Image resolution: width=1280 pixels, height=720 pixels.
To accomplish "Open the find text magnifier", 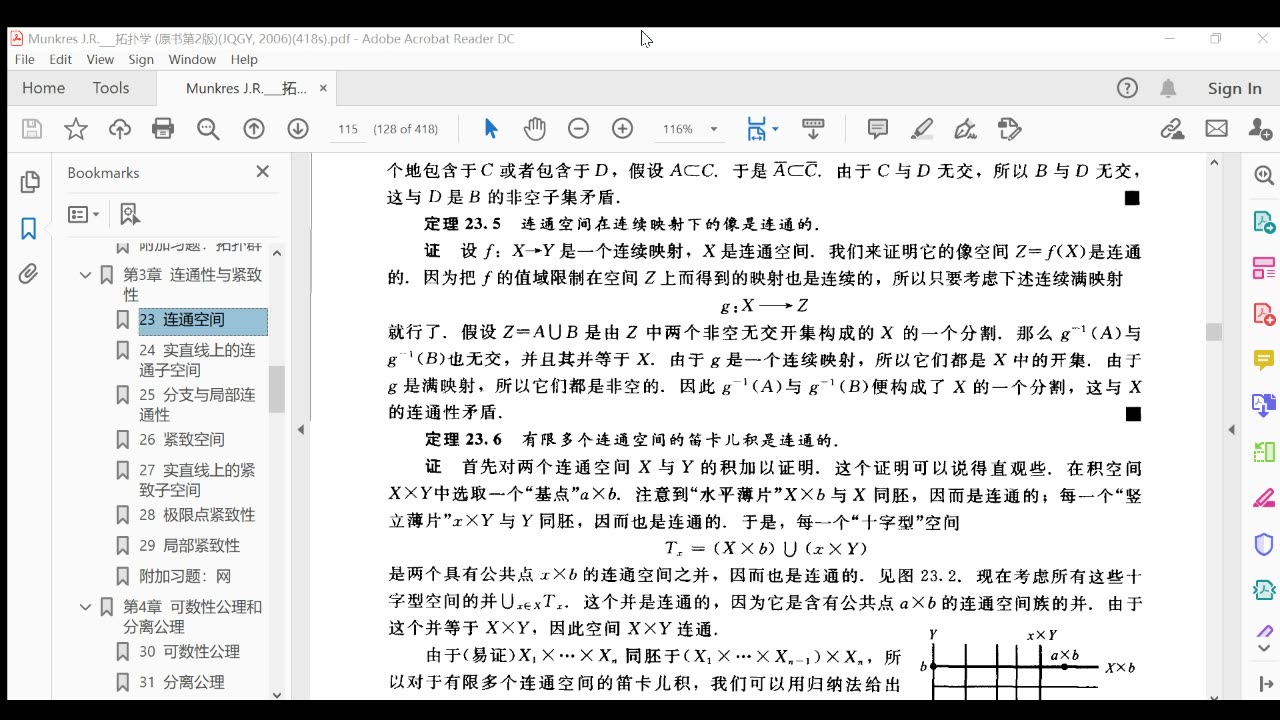I will click(208, 129).
